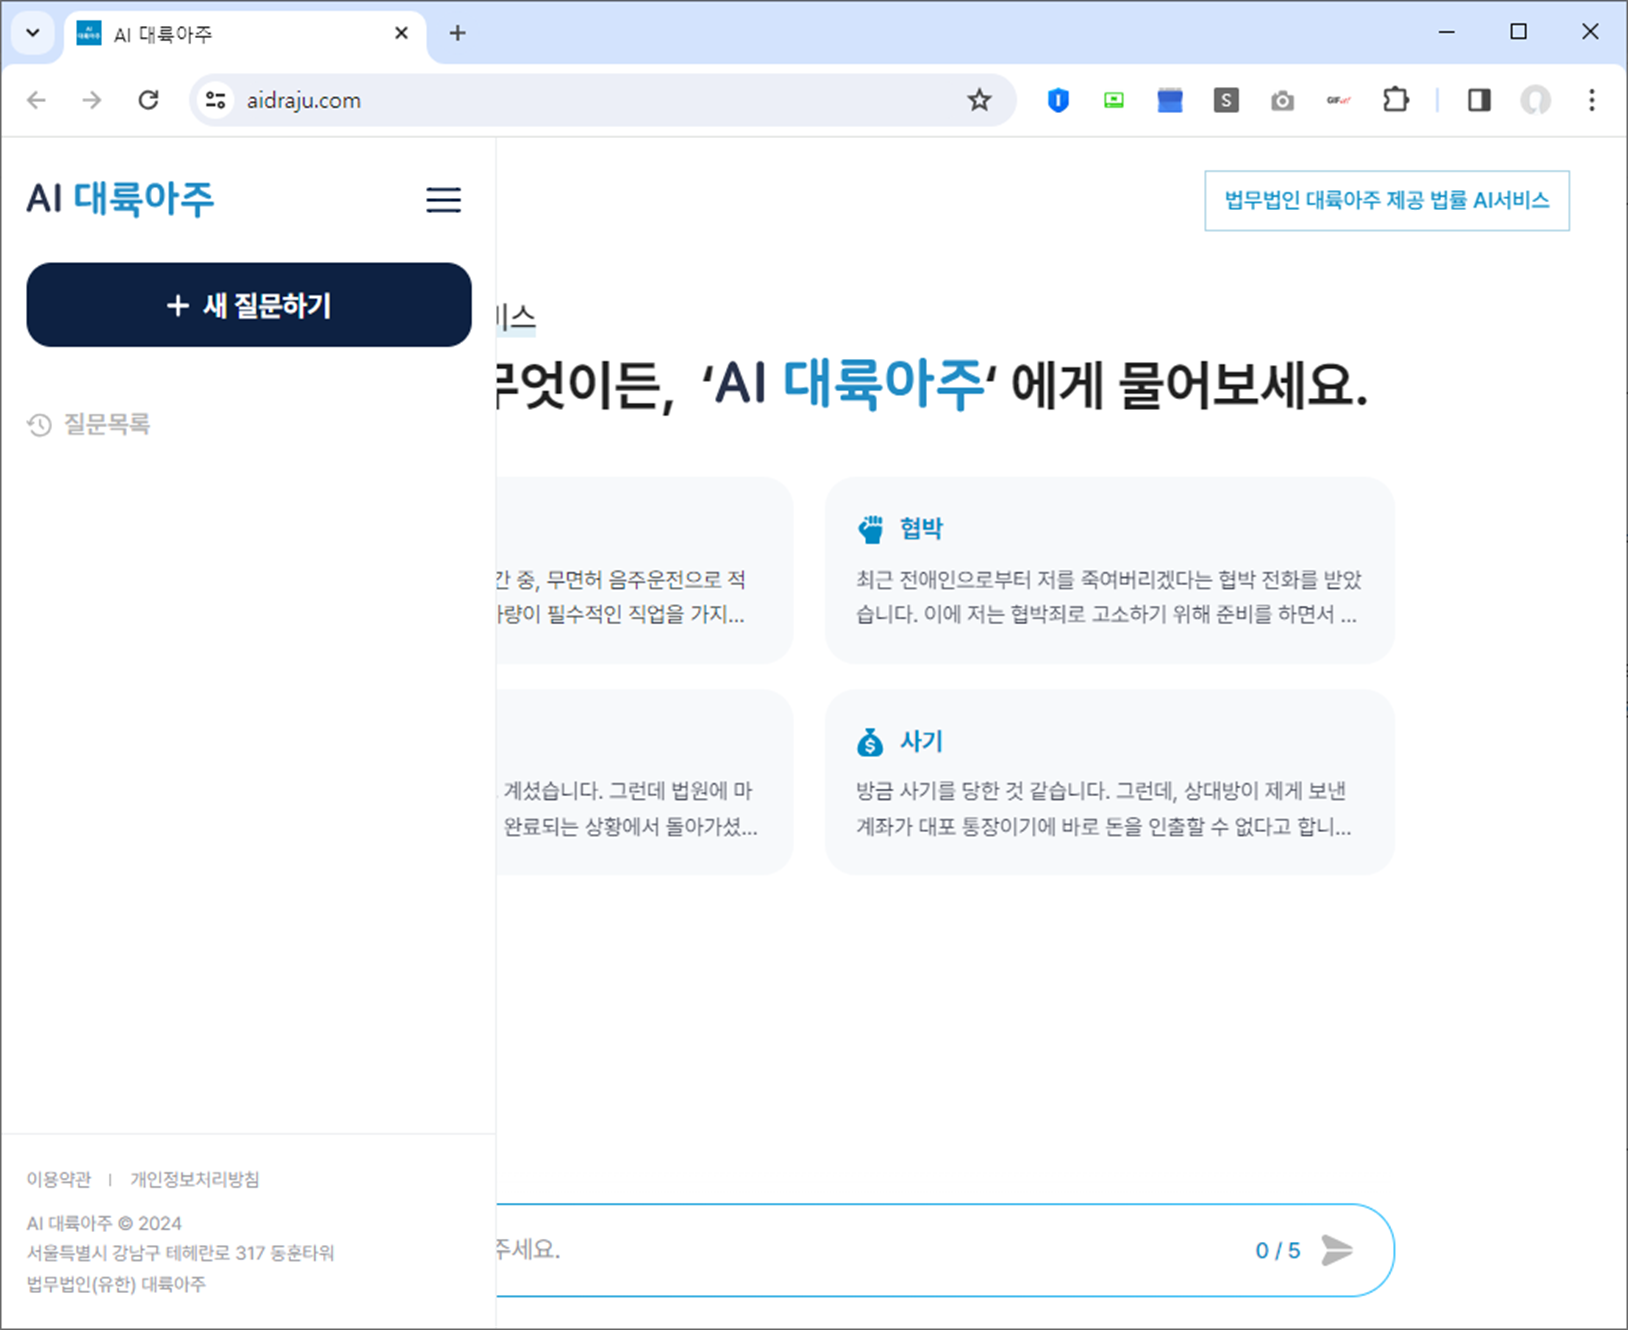Select the AI 대륙아주 browser tab
The width and height of the screenshot is (1628, 1330).
[200, 33]
